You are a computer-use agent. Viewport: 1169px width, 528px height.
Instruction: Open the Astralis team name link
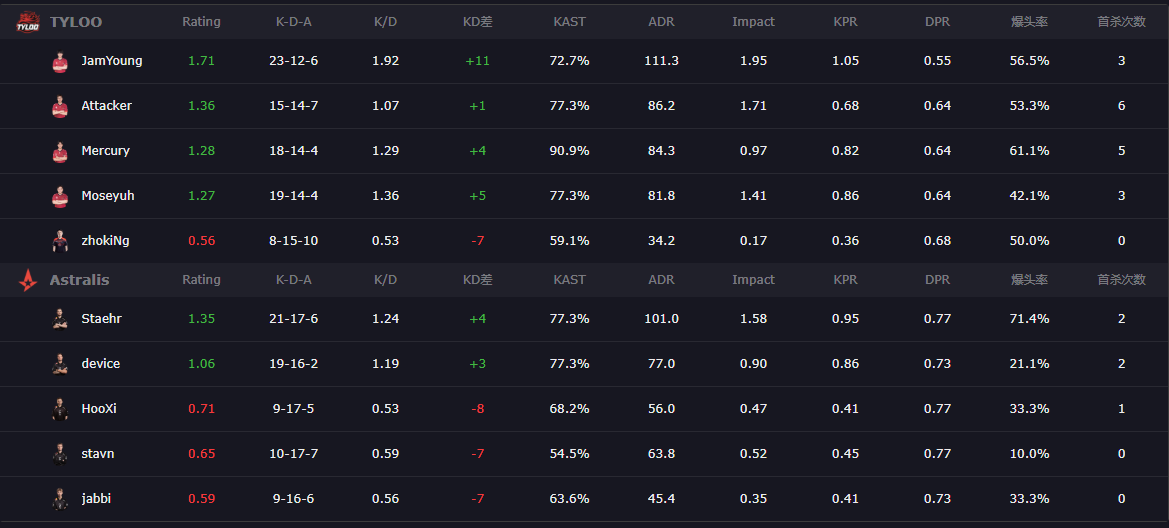point(79,280)
